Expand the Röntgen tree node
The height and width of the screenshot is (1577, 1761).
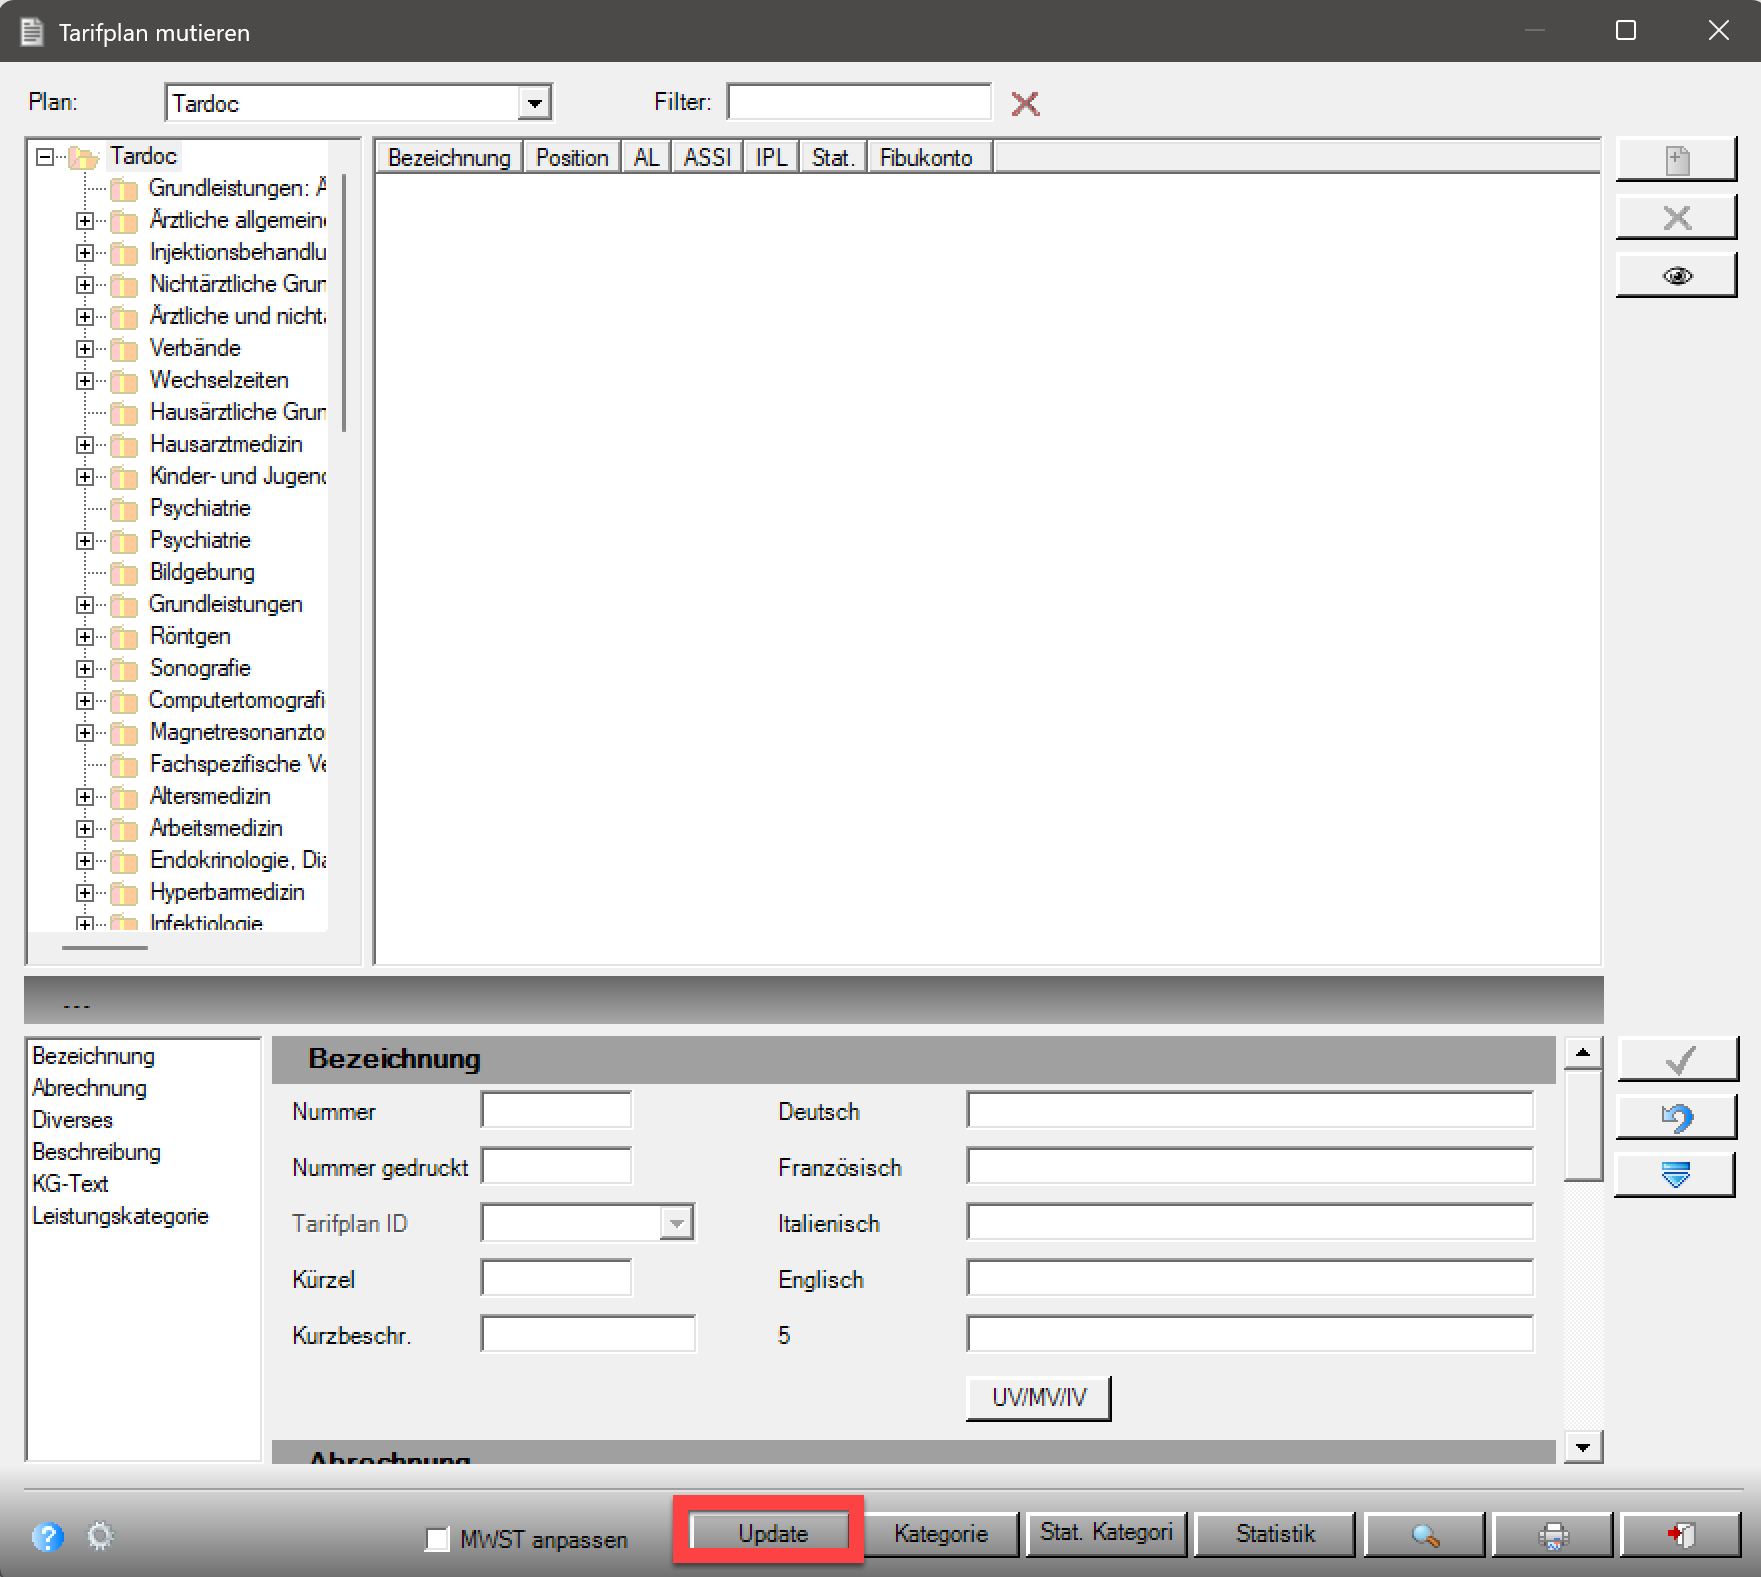(85, 637)
